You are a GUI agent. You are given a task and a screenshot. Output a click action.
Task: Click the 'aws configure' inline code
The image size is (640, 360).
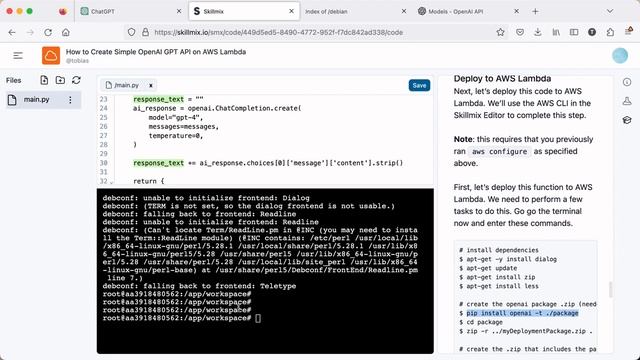500,151
